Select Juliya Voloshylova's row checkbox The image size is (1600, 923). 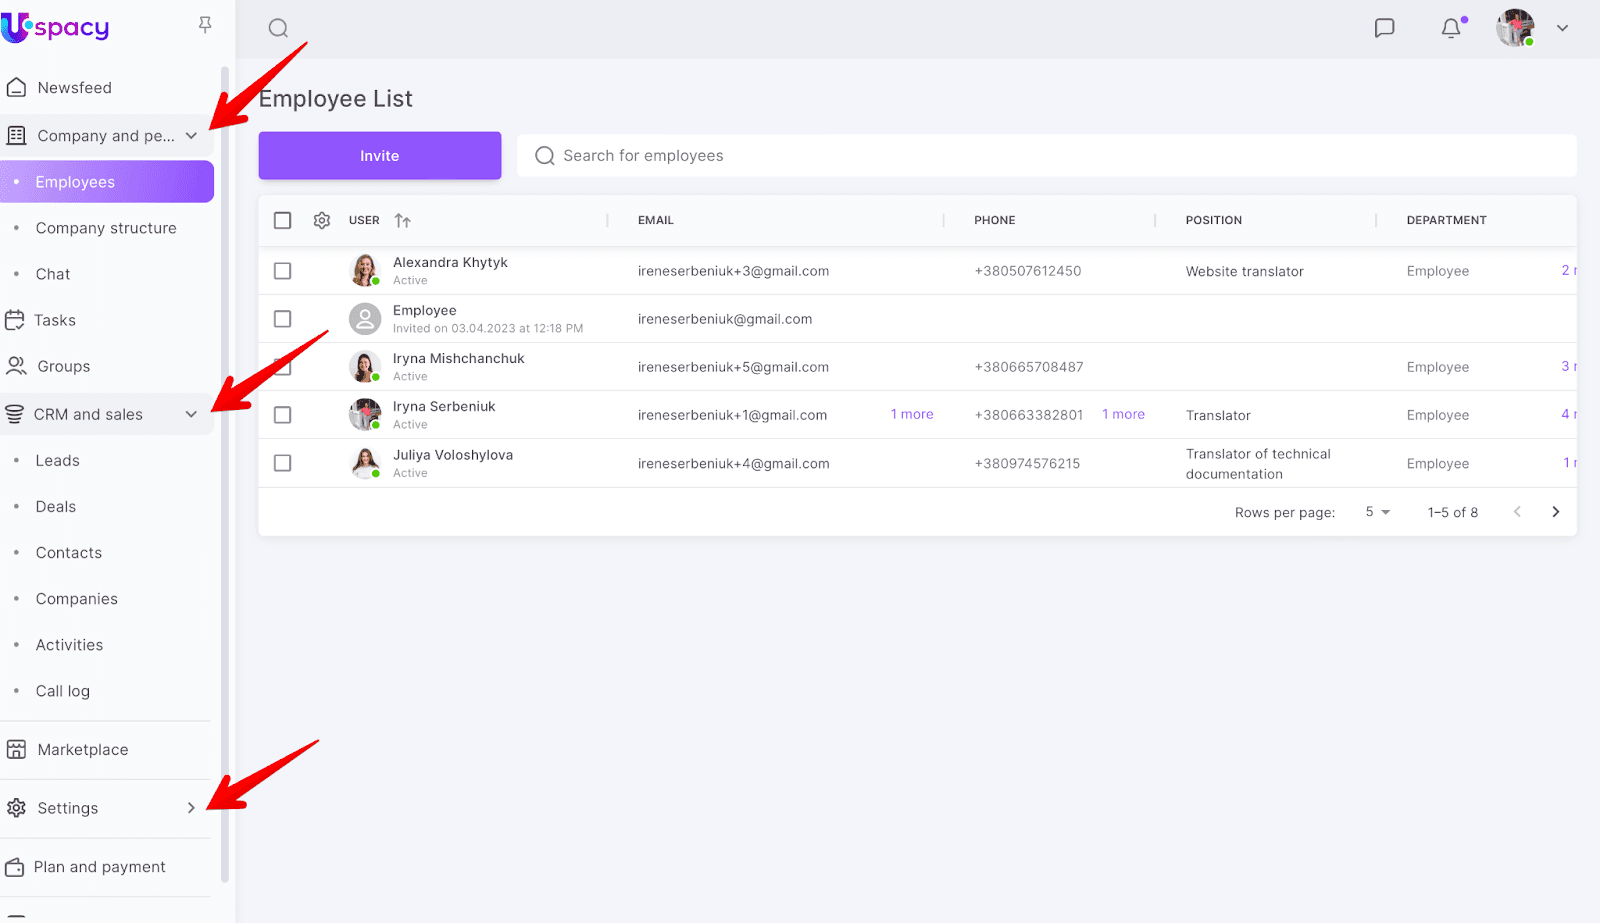coord(283,463)
